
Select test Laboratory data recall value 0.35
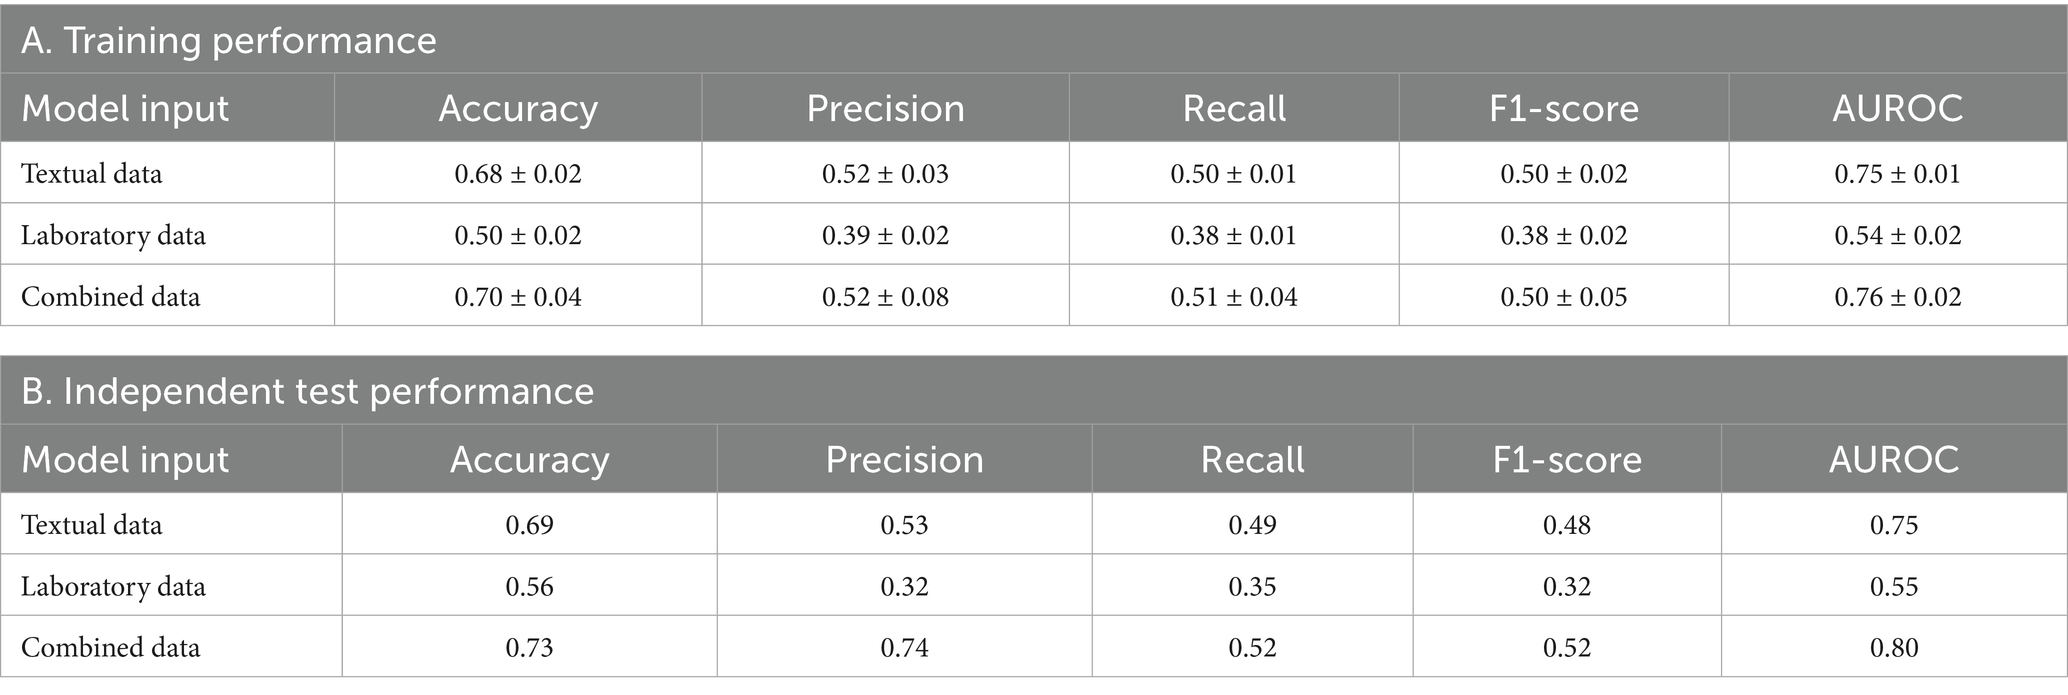(x=1252, y=587)
